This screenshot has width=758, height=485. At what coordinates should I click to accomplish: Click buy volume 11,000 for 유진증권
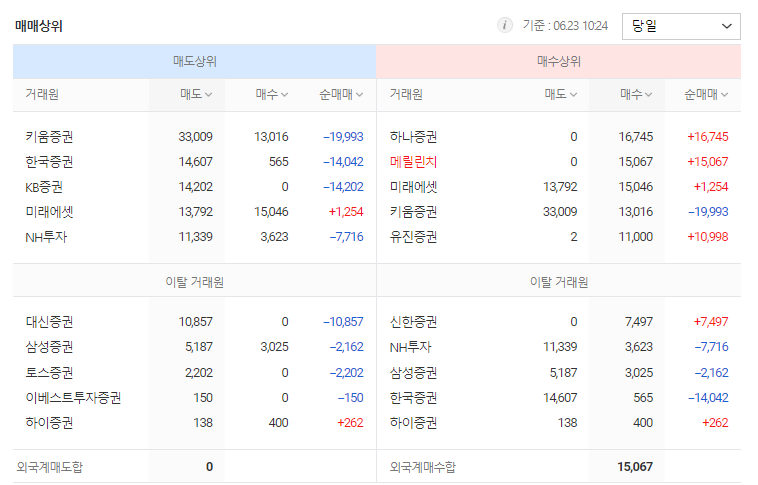tap(636, 237)
